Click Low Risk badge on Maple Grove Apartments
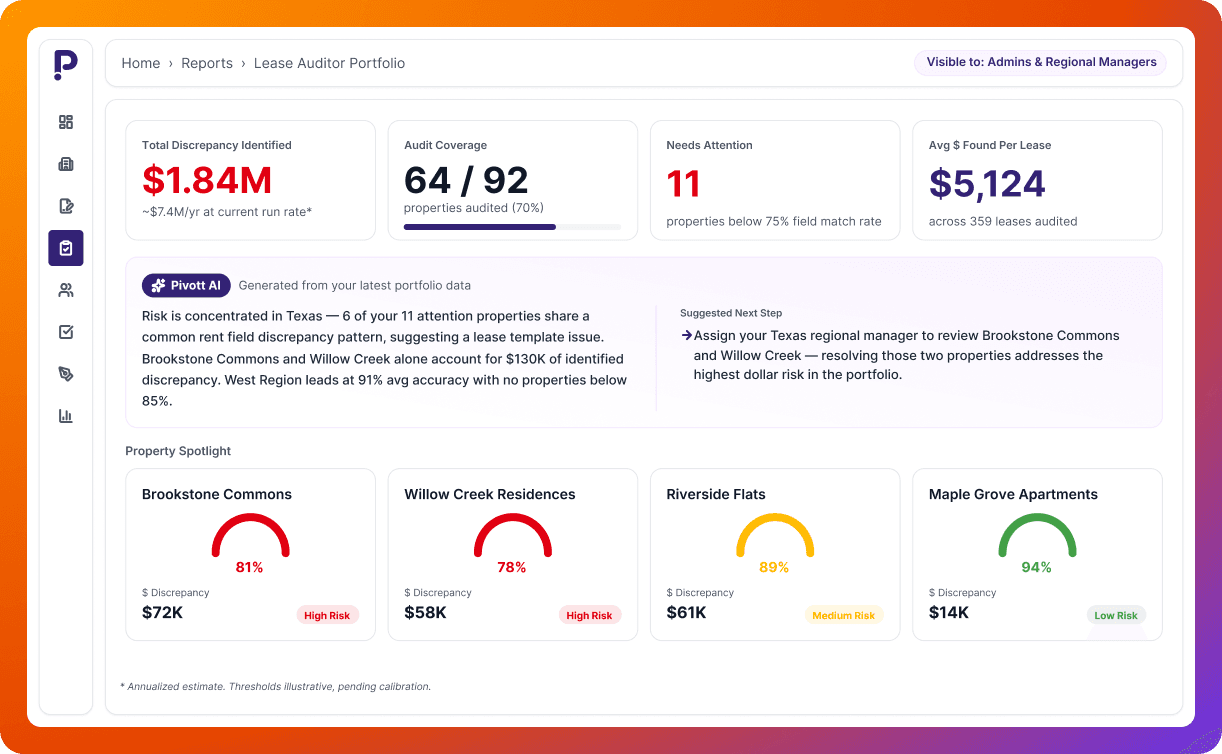 coord(1116,615)
